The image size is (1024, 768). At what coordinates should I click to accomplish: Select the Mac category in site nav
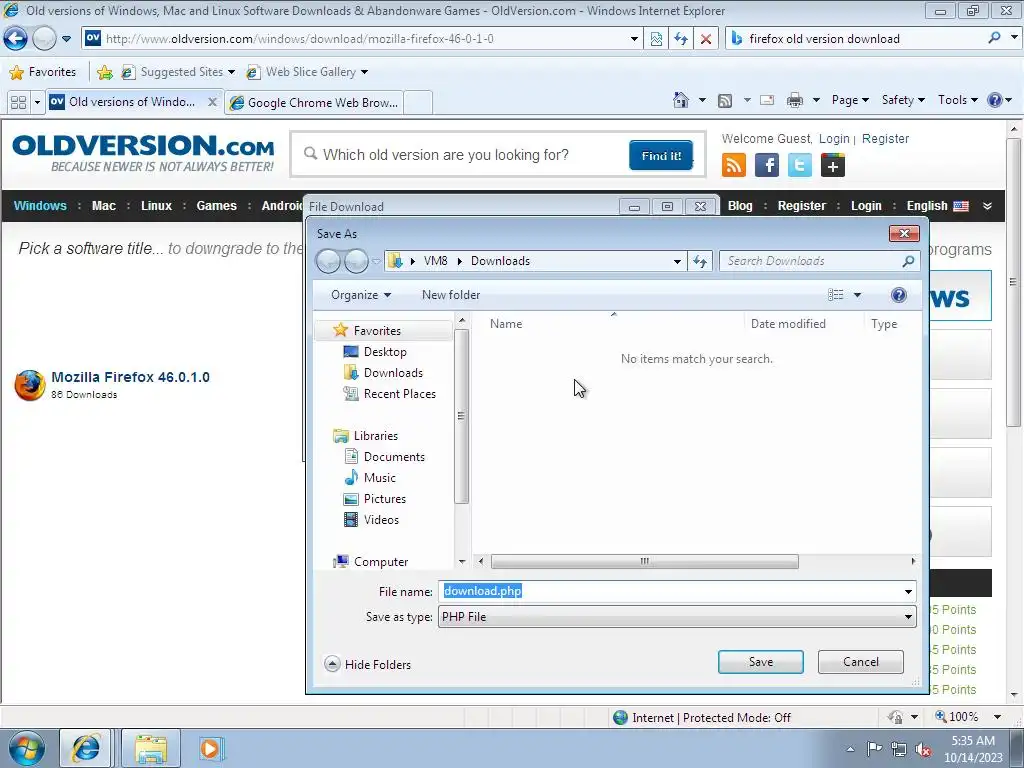(103, 206)
